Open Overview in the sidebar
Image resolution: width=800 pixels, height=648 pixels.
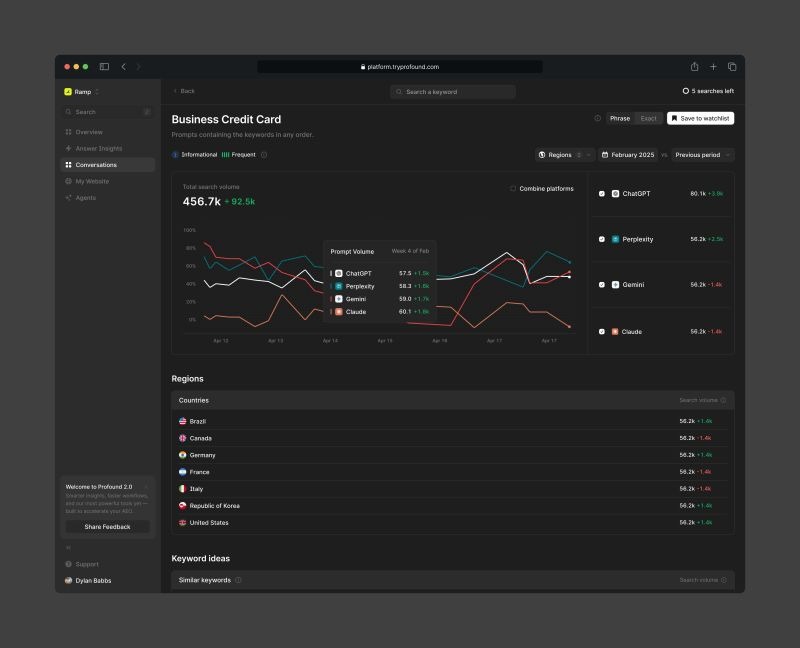[x=108, y=132]
